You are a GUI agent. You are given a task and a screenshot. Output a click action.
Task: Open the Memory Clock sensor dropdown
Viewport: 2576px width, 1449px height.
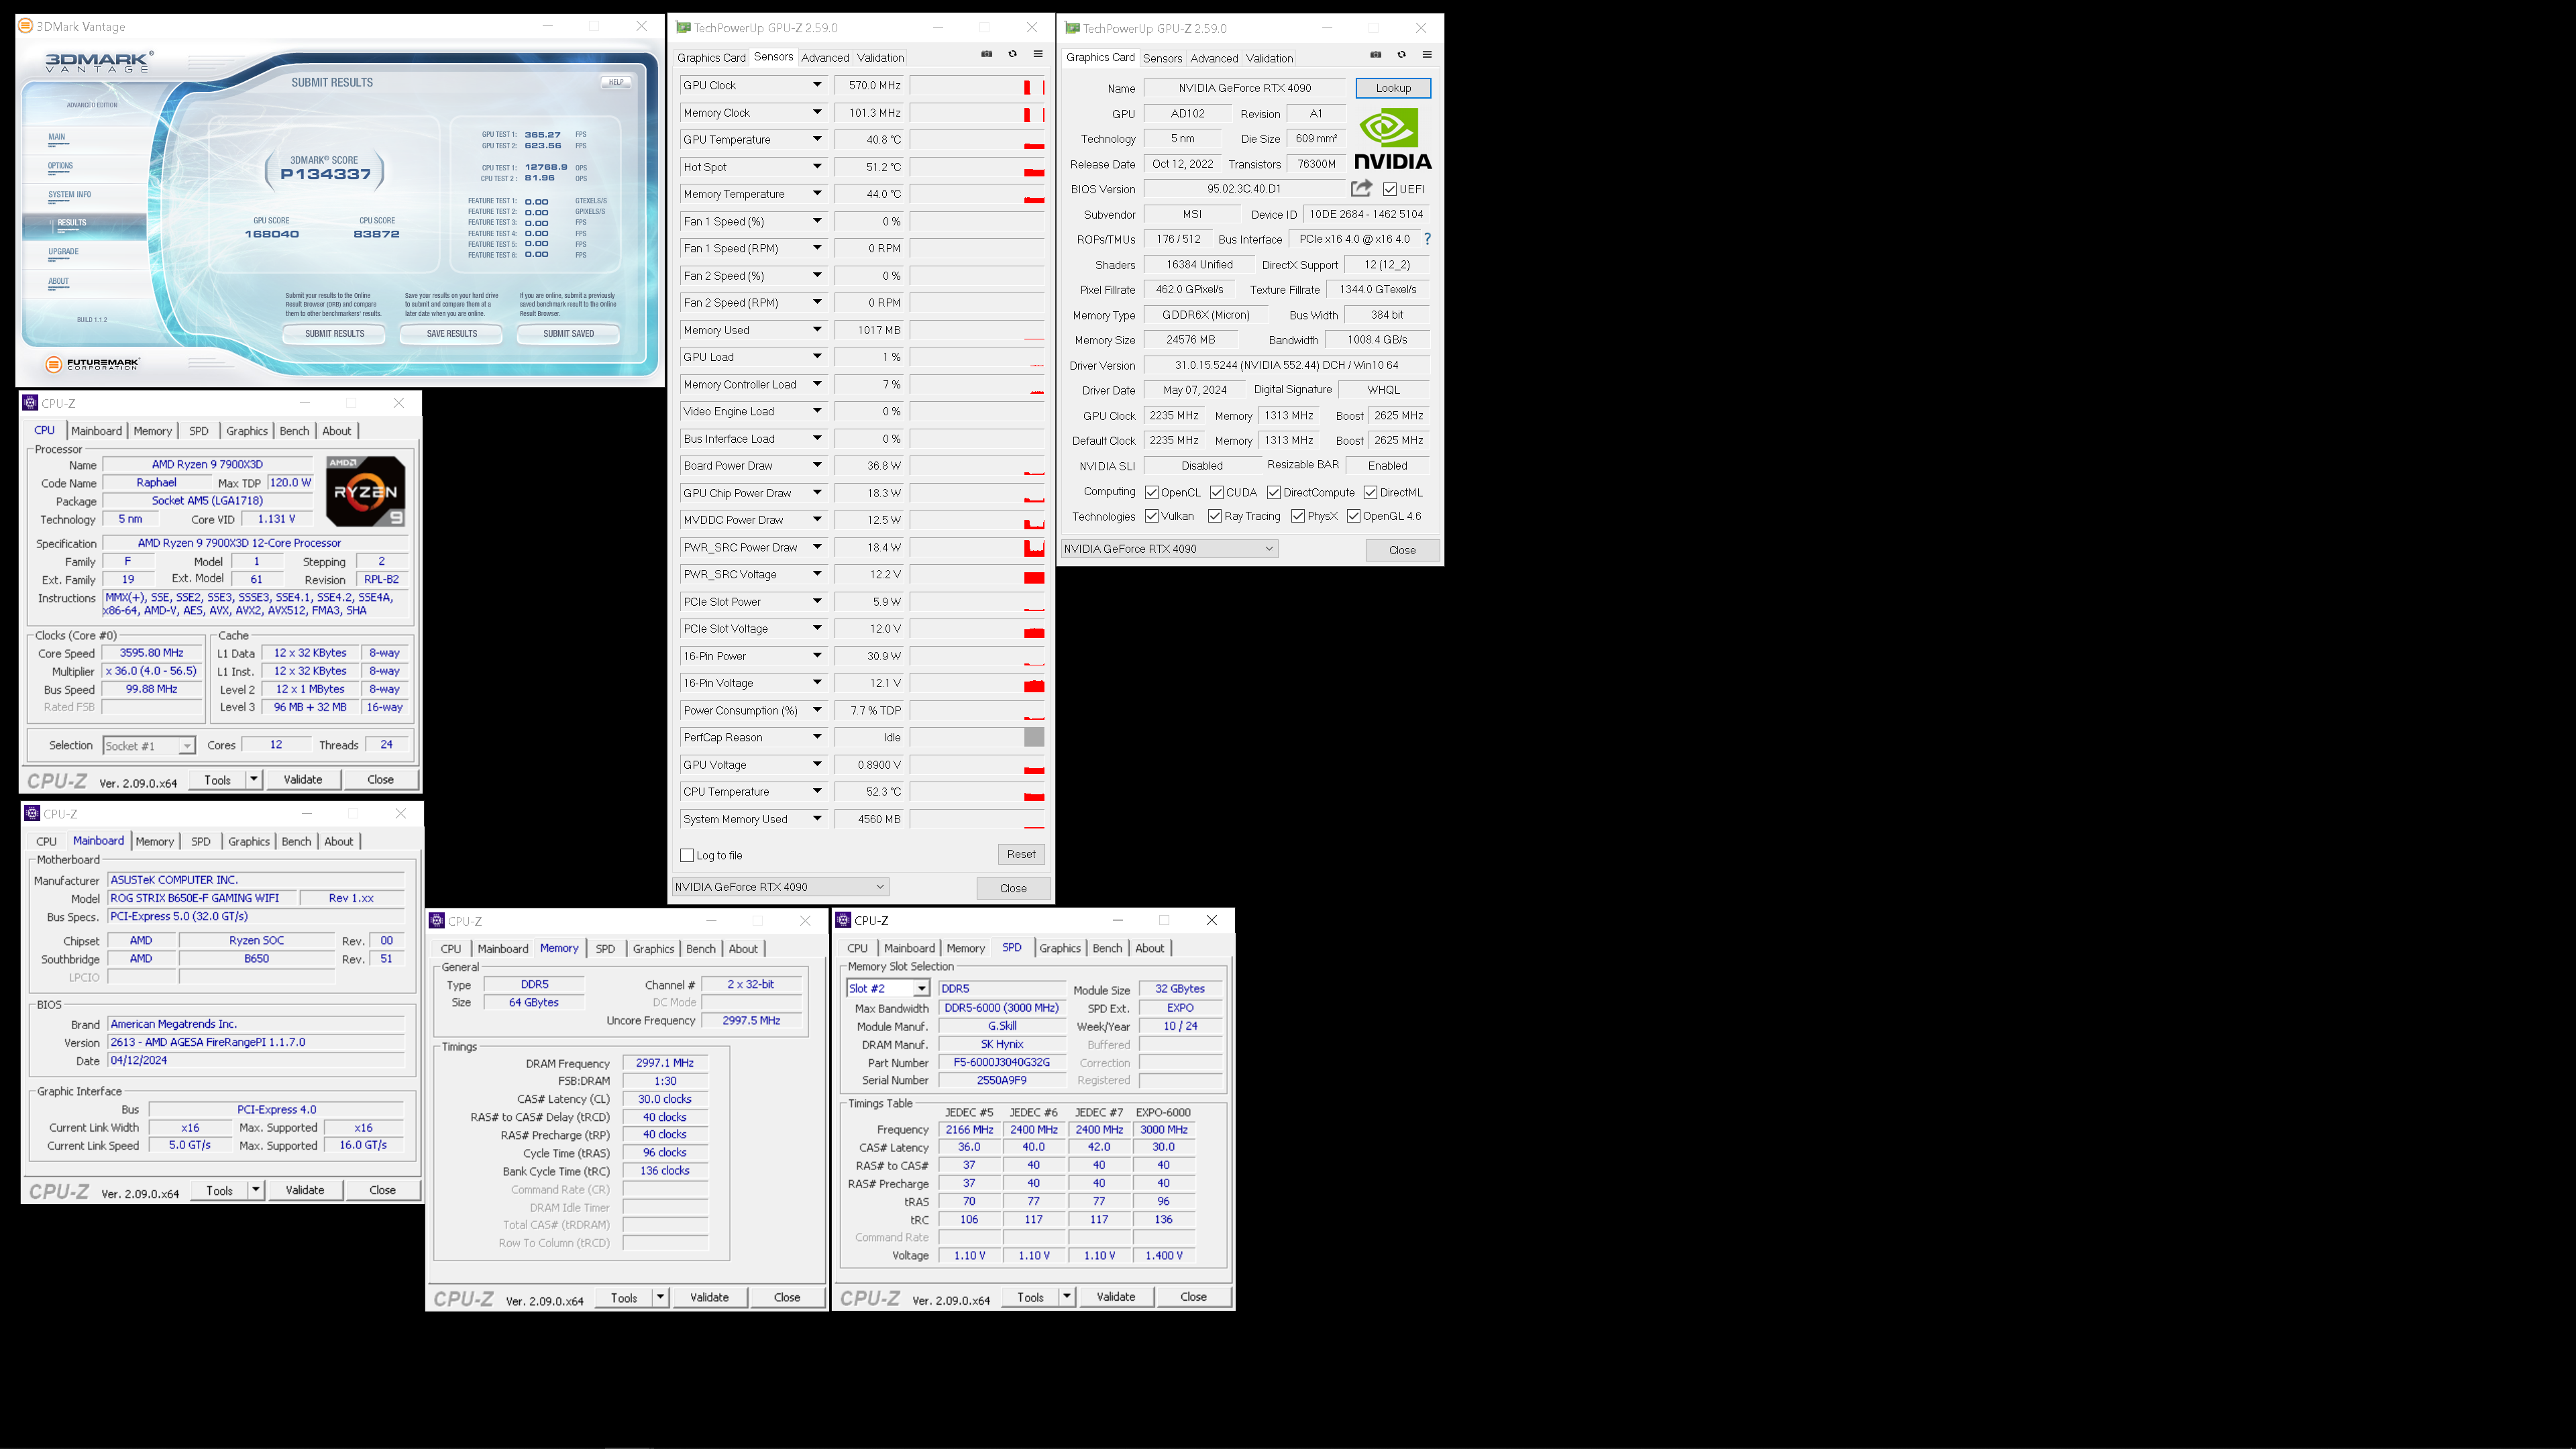click(817, 113)
